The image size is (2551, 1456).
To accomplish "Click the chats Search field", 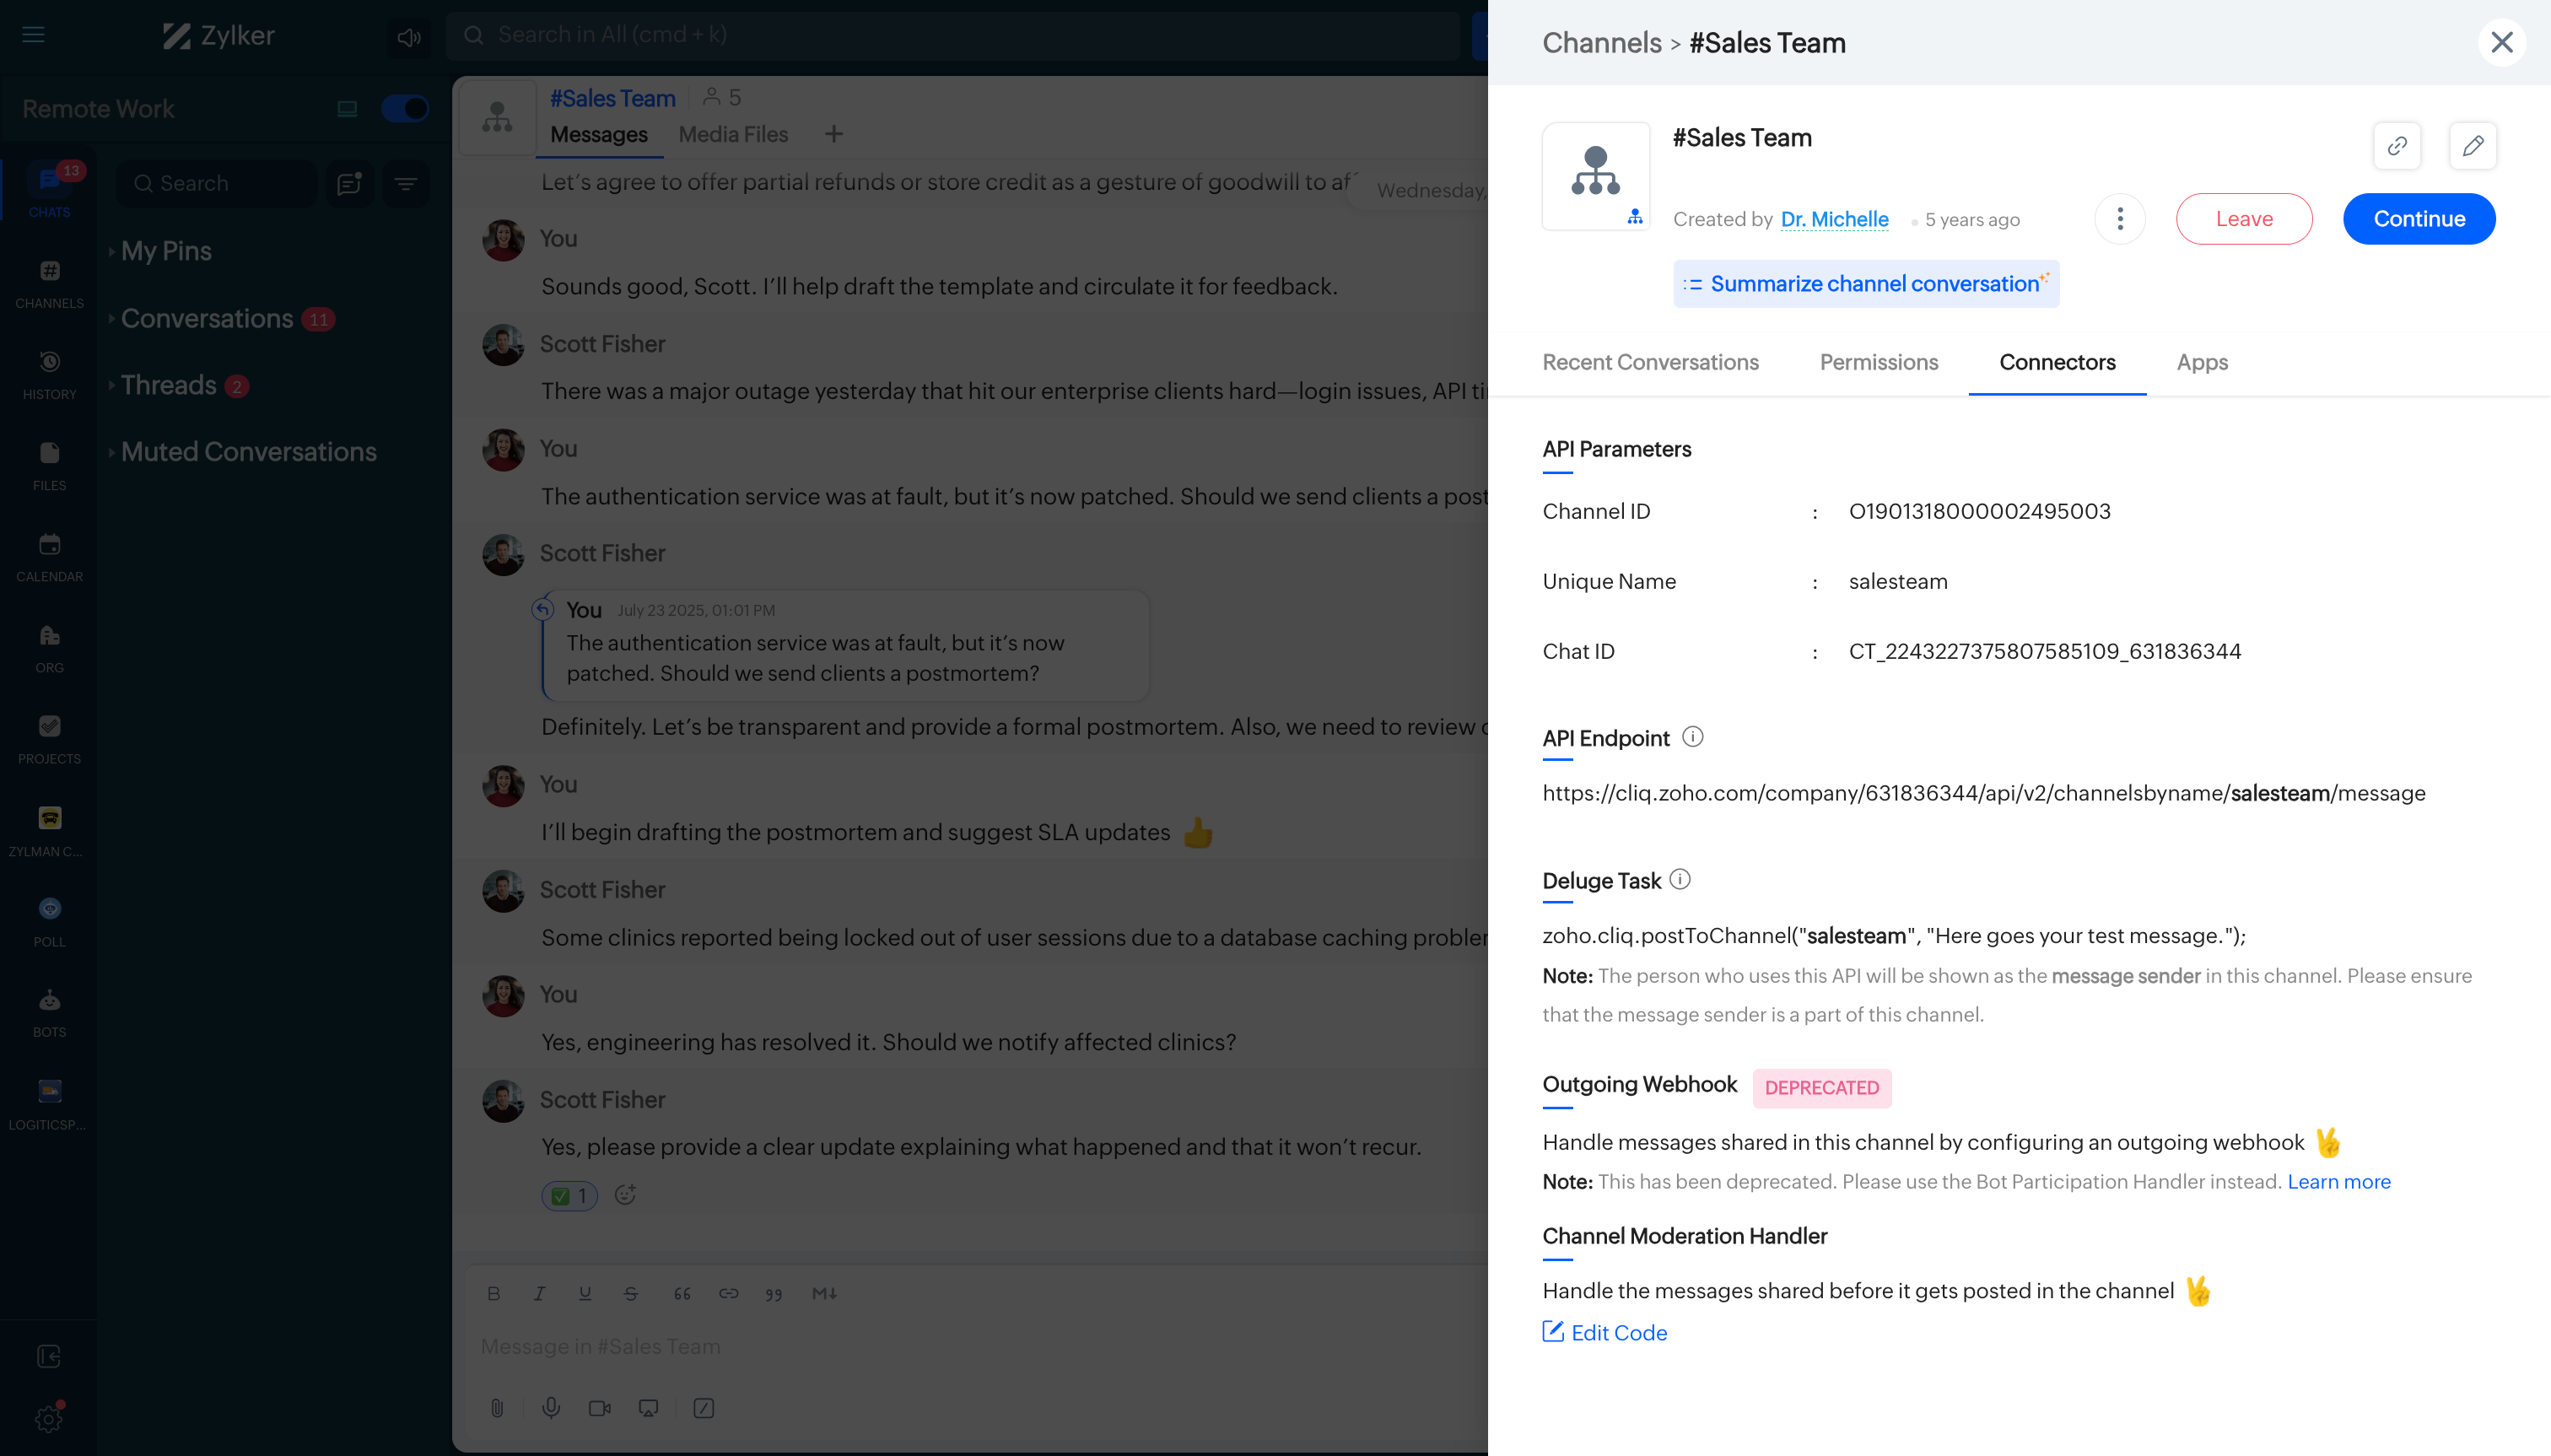I will pos(216,183).
